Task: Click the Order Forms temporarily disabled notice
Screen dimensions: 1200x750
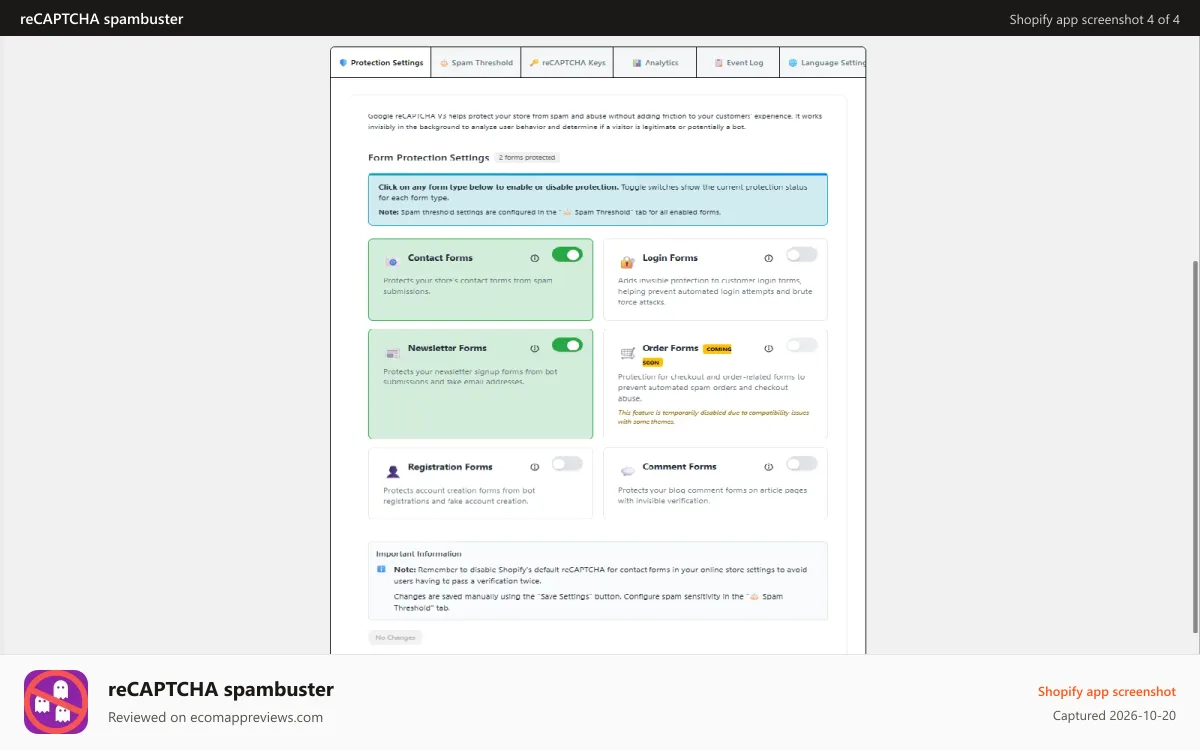Action: (x=714, y=417)
